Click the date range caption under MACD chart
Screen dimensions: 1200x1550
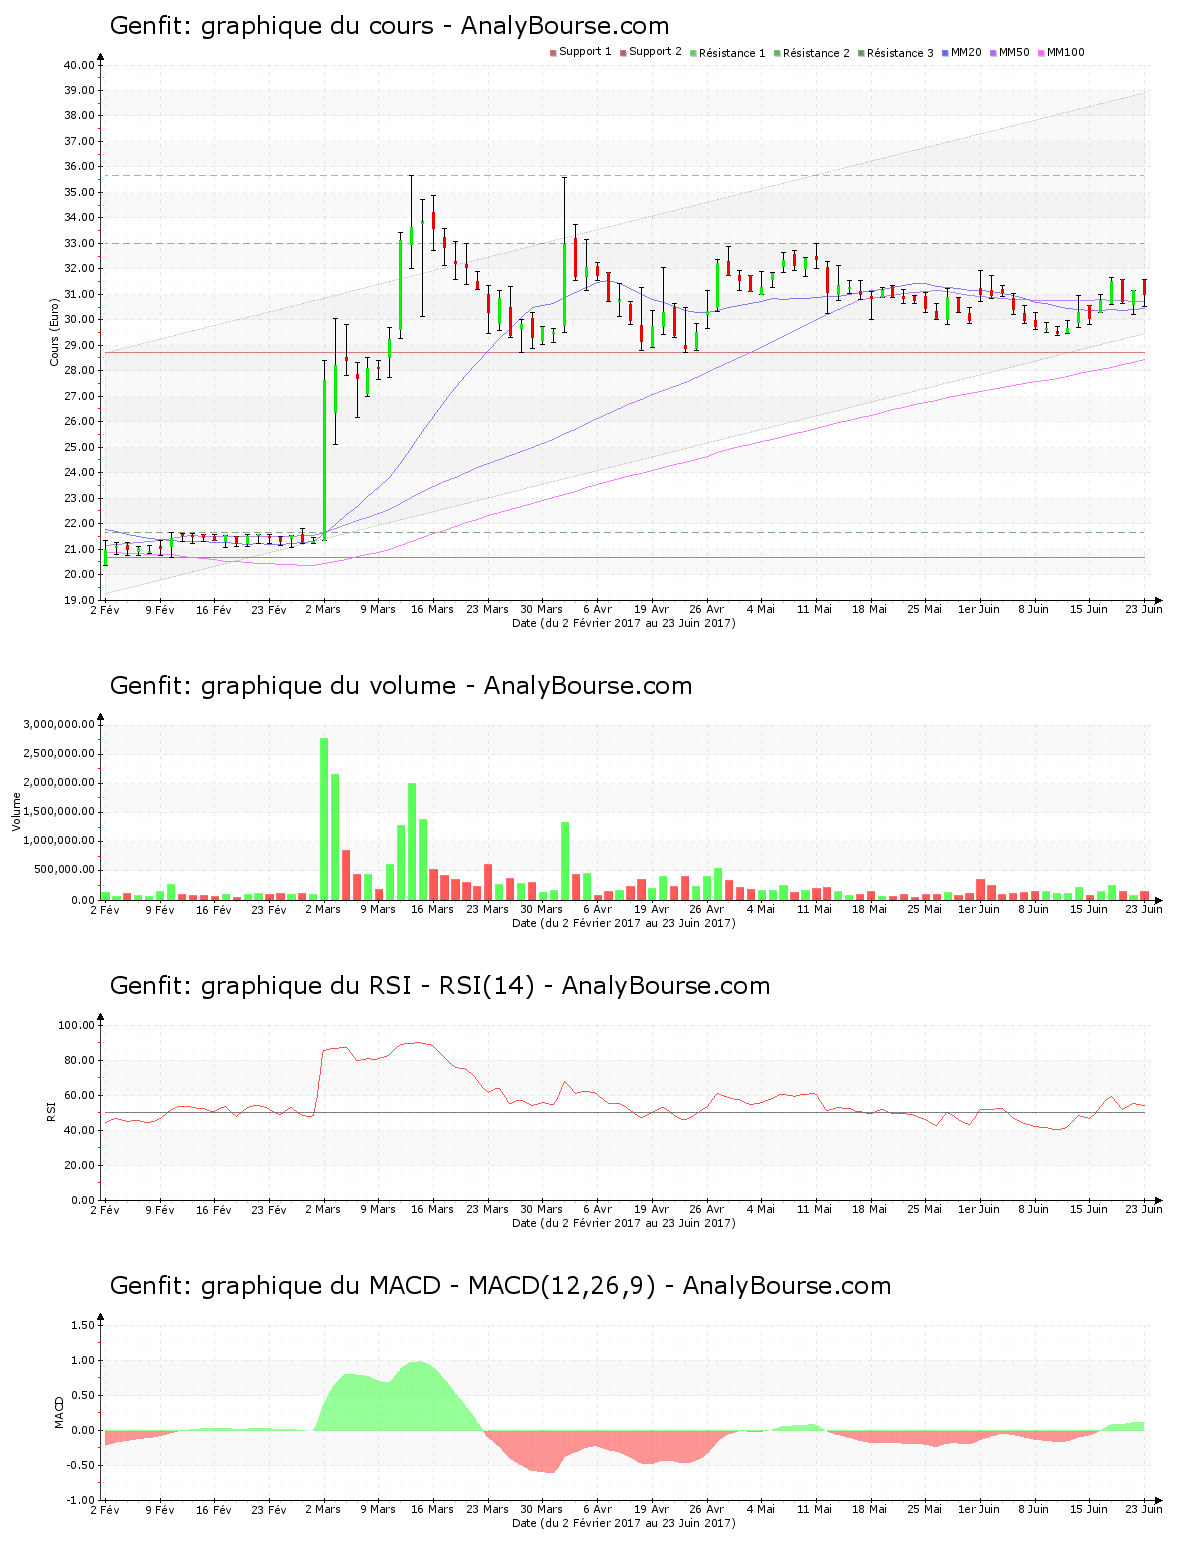624,1523
